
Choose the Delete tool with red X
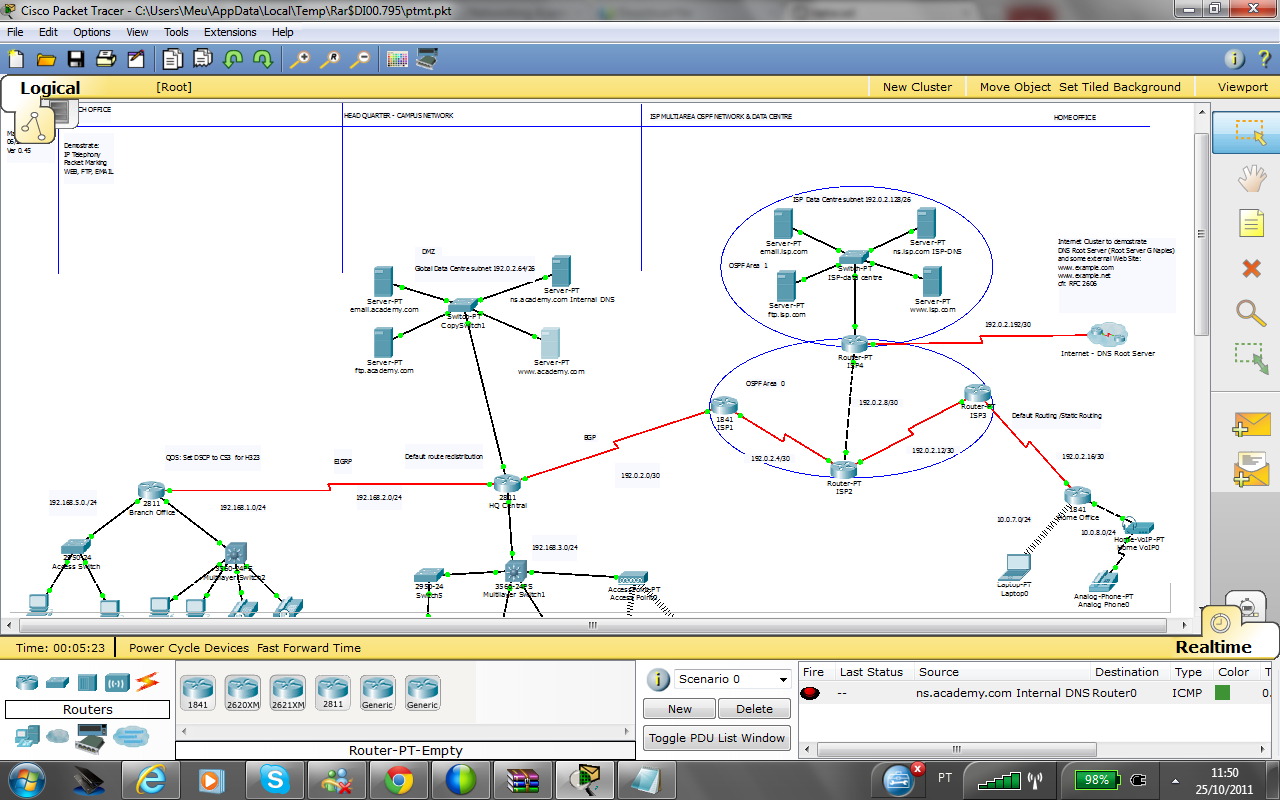pyautogui.click(x=1251, y=268)
